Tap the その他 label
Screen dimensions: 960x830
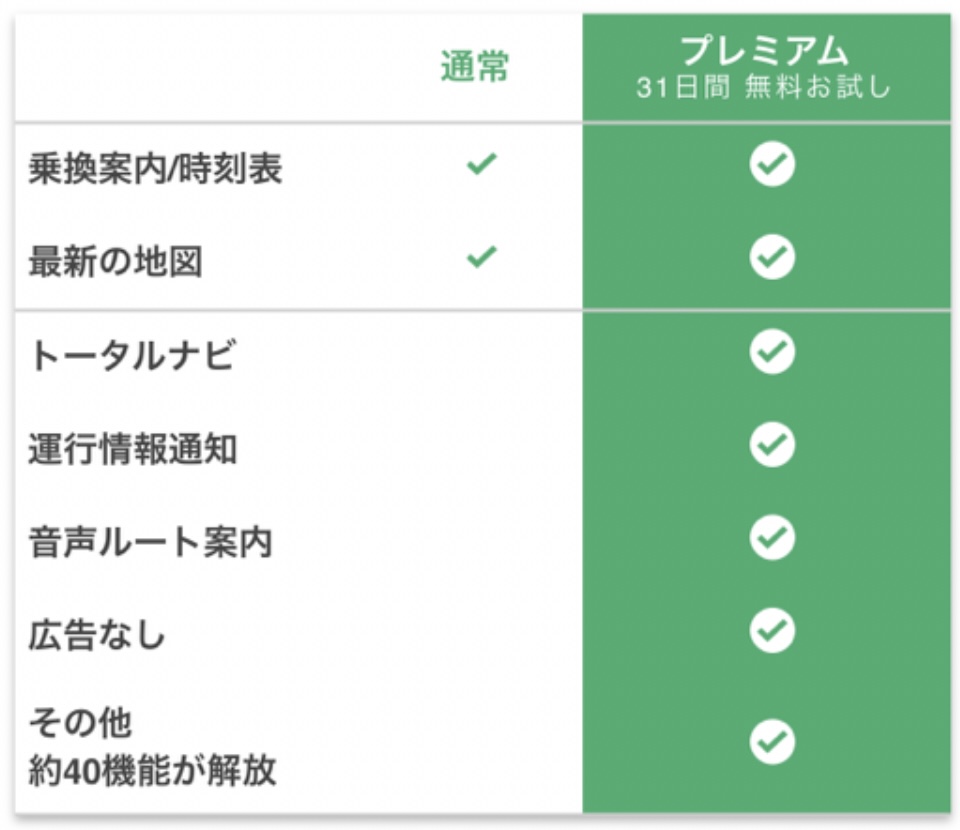(x=80, y=722)
